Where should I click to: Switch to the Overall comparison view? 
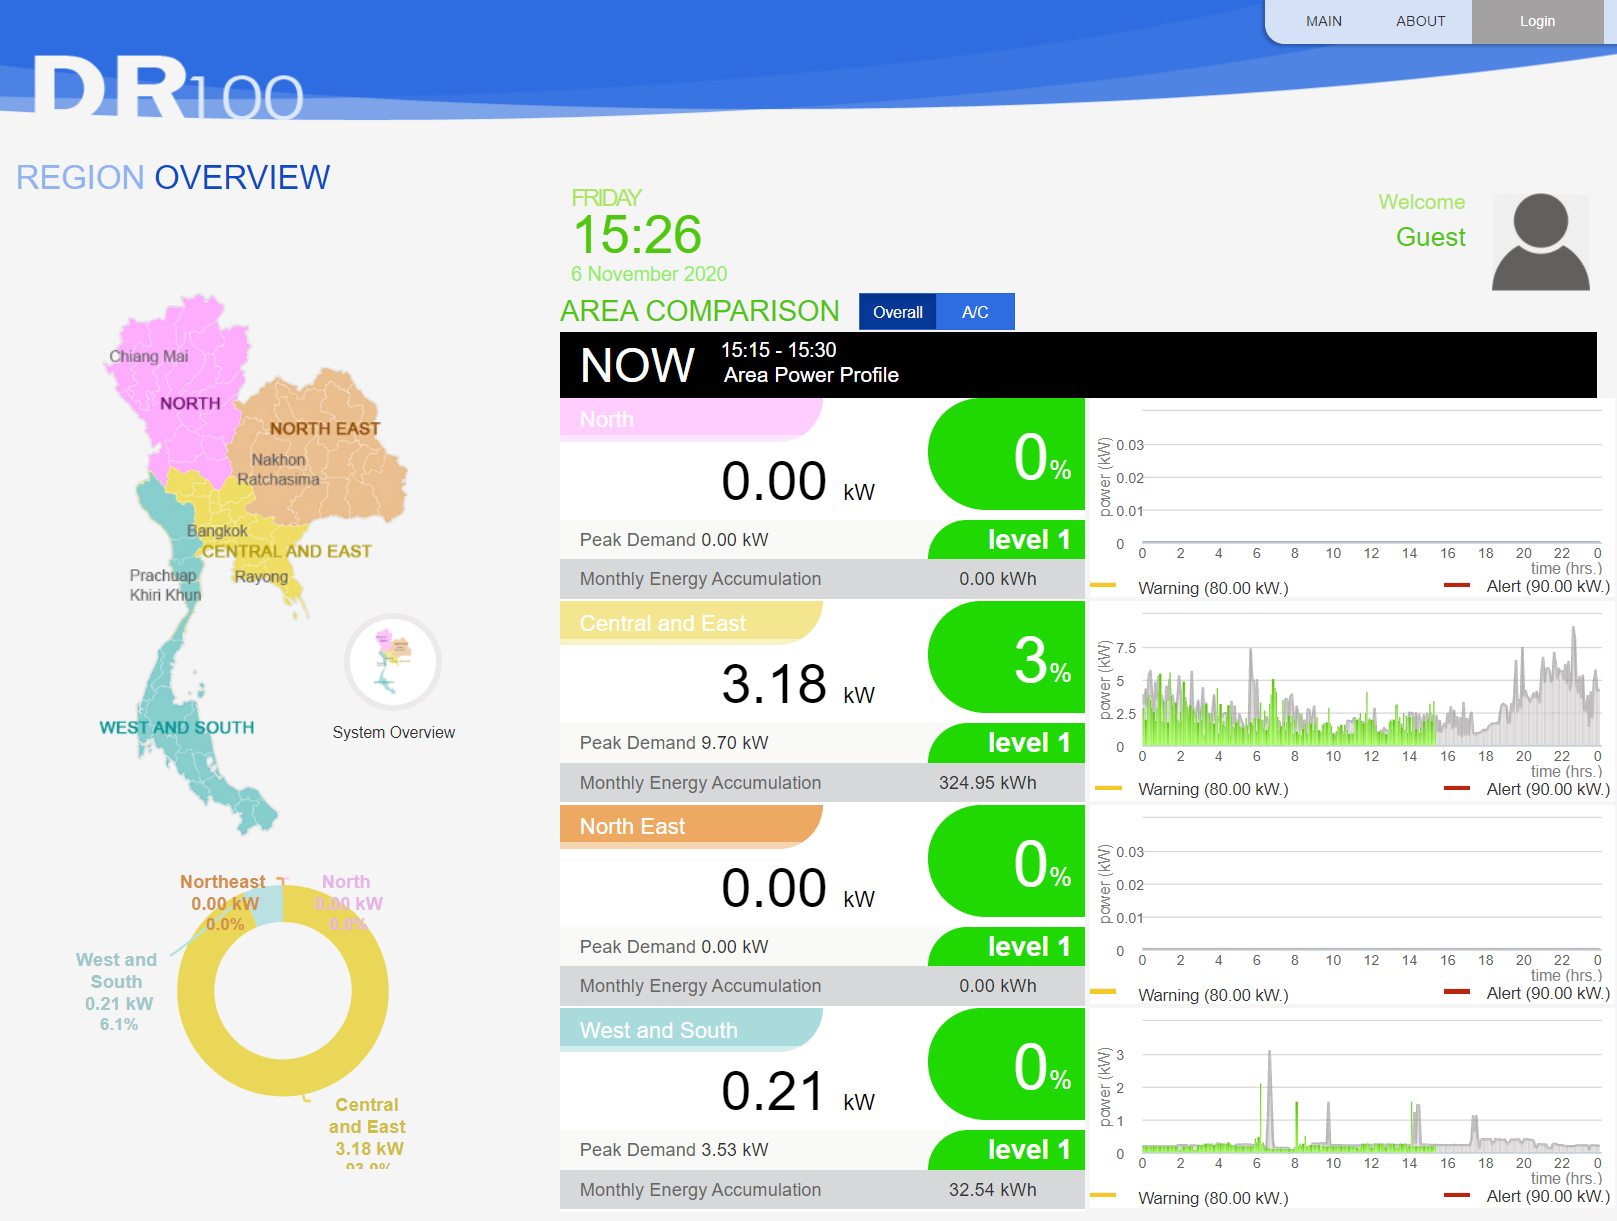tap(897, 312)
